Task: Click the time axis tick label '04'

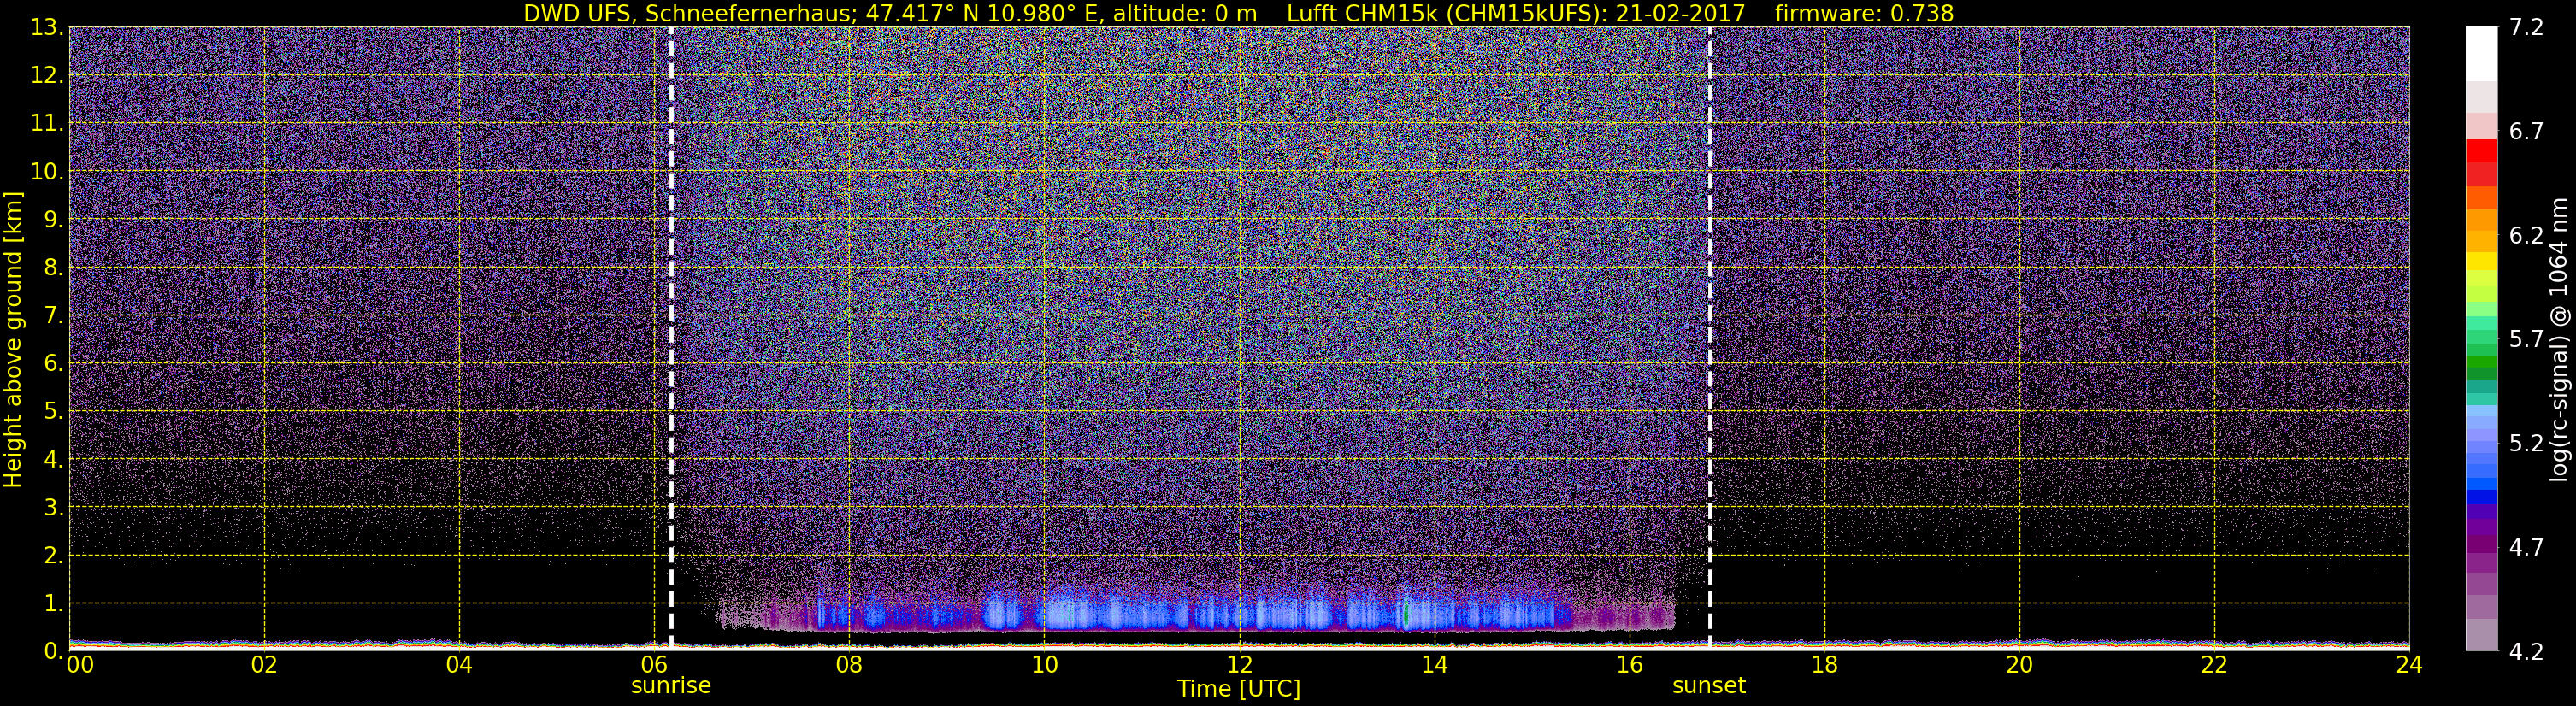Action: coord(459,665)
